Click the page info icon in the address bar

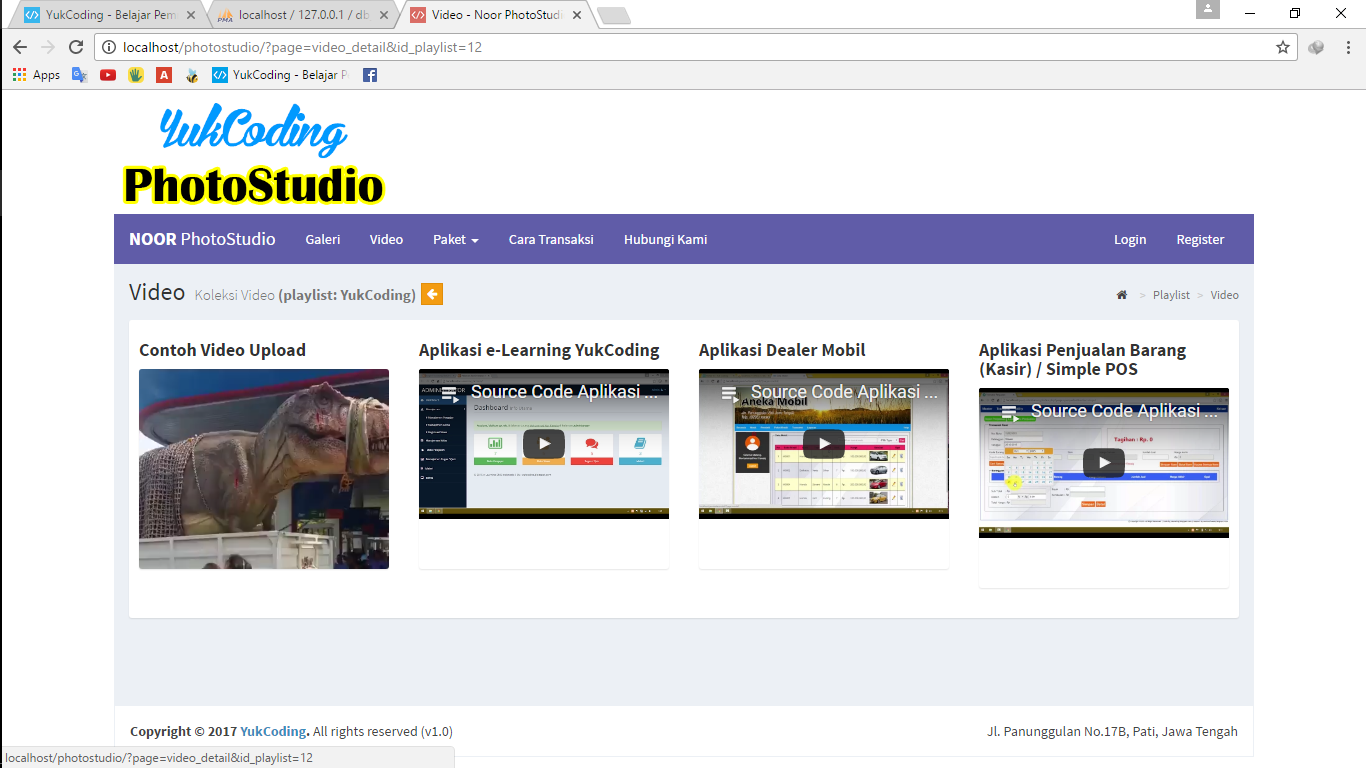click(x=107, y=46)
